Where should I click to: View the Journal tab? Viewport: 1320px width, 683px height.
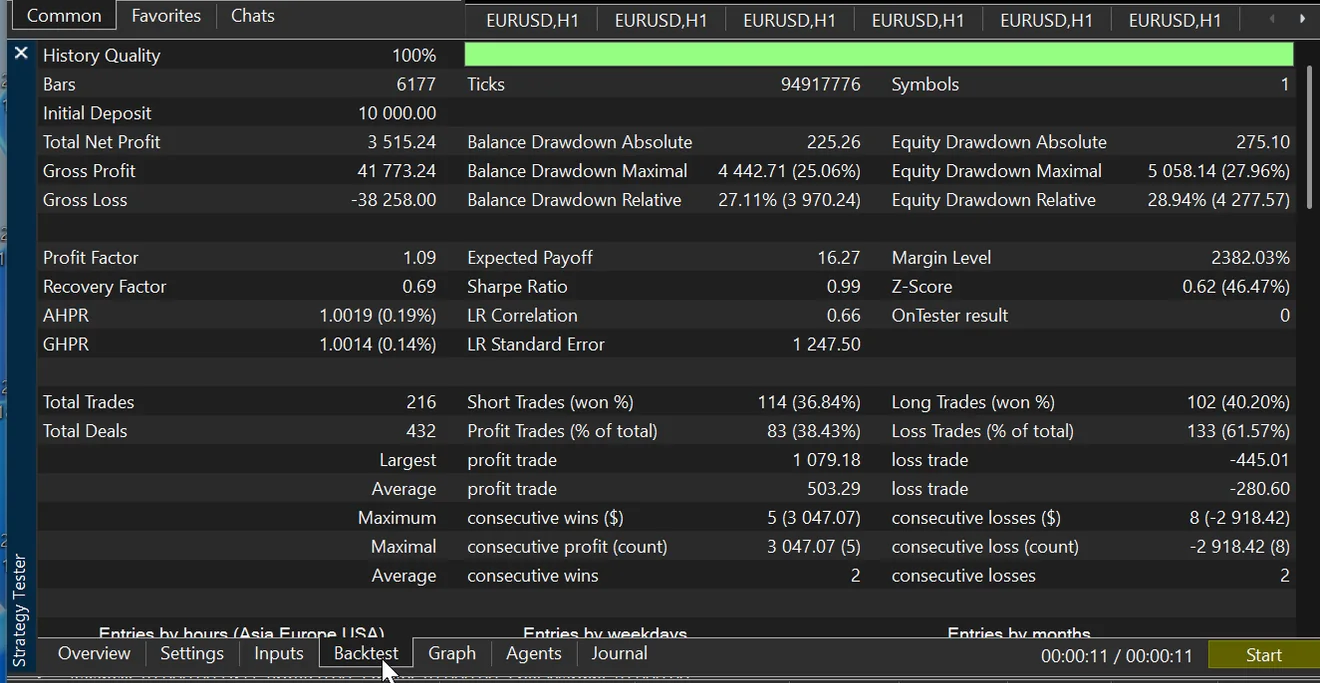coord(619,653)
